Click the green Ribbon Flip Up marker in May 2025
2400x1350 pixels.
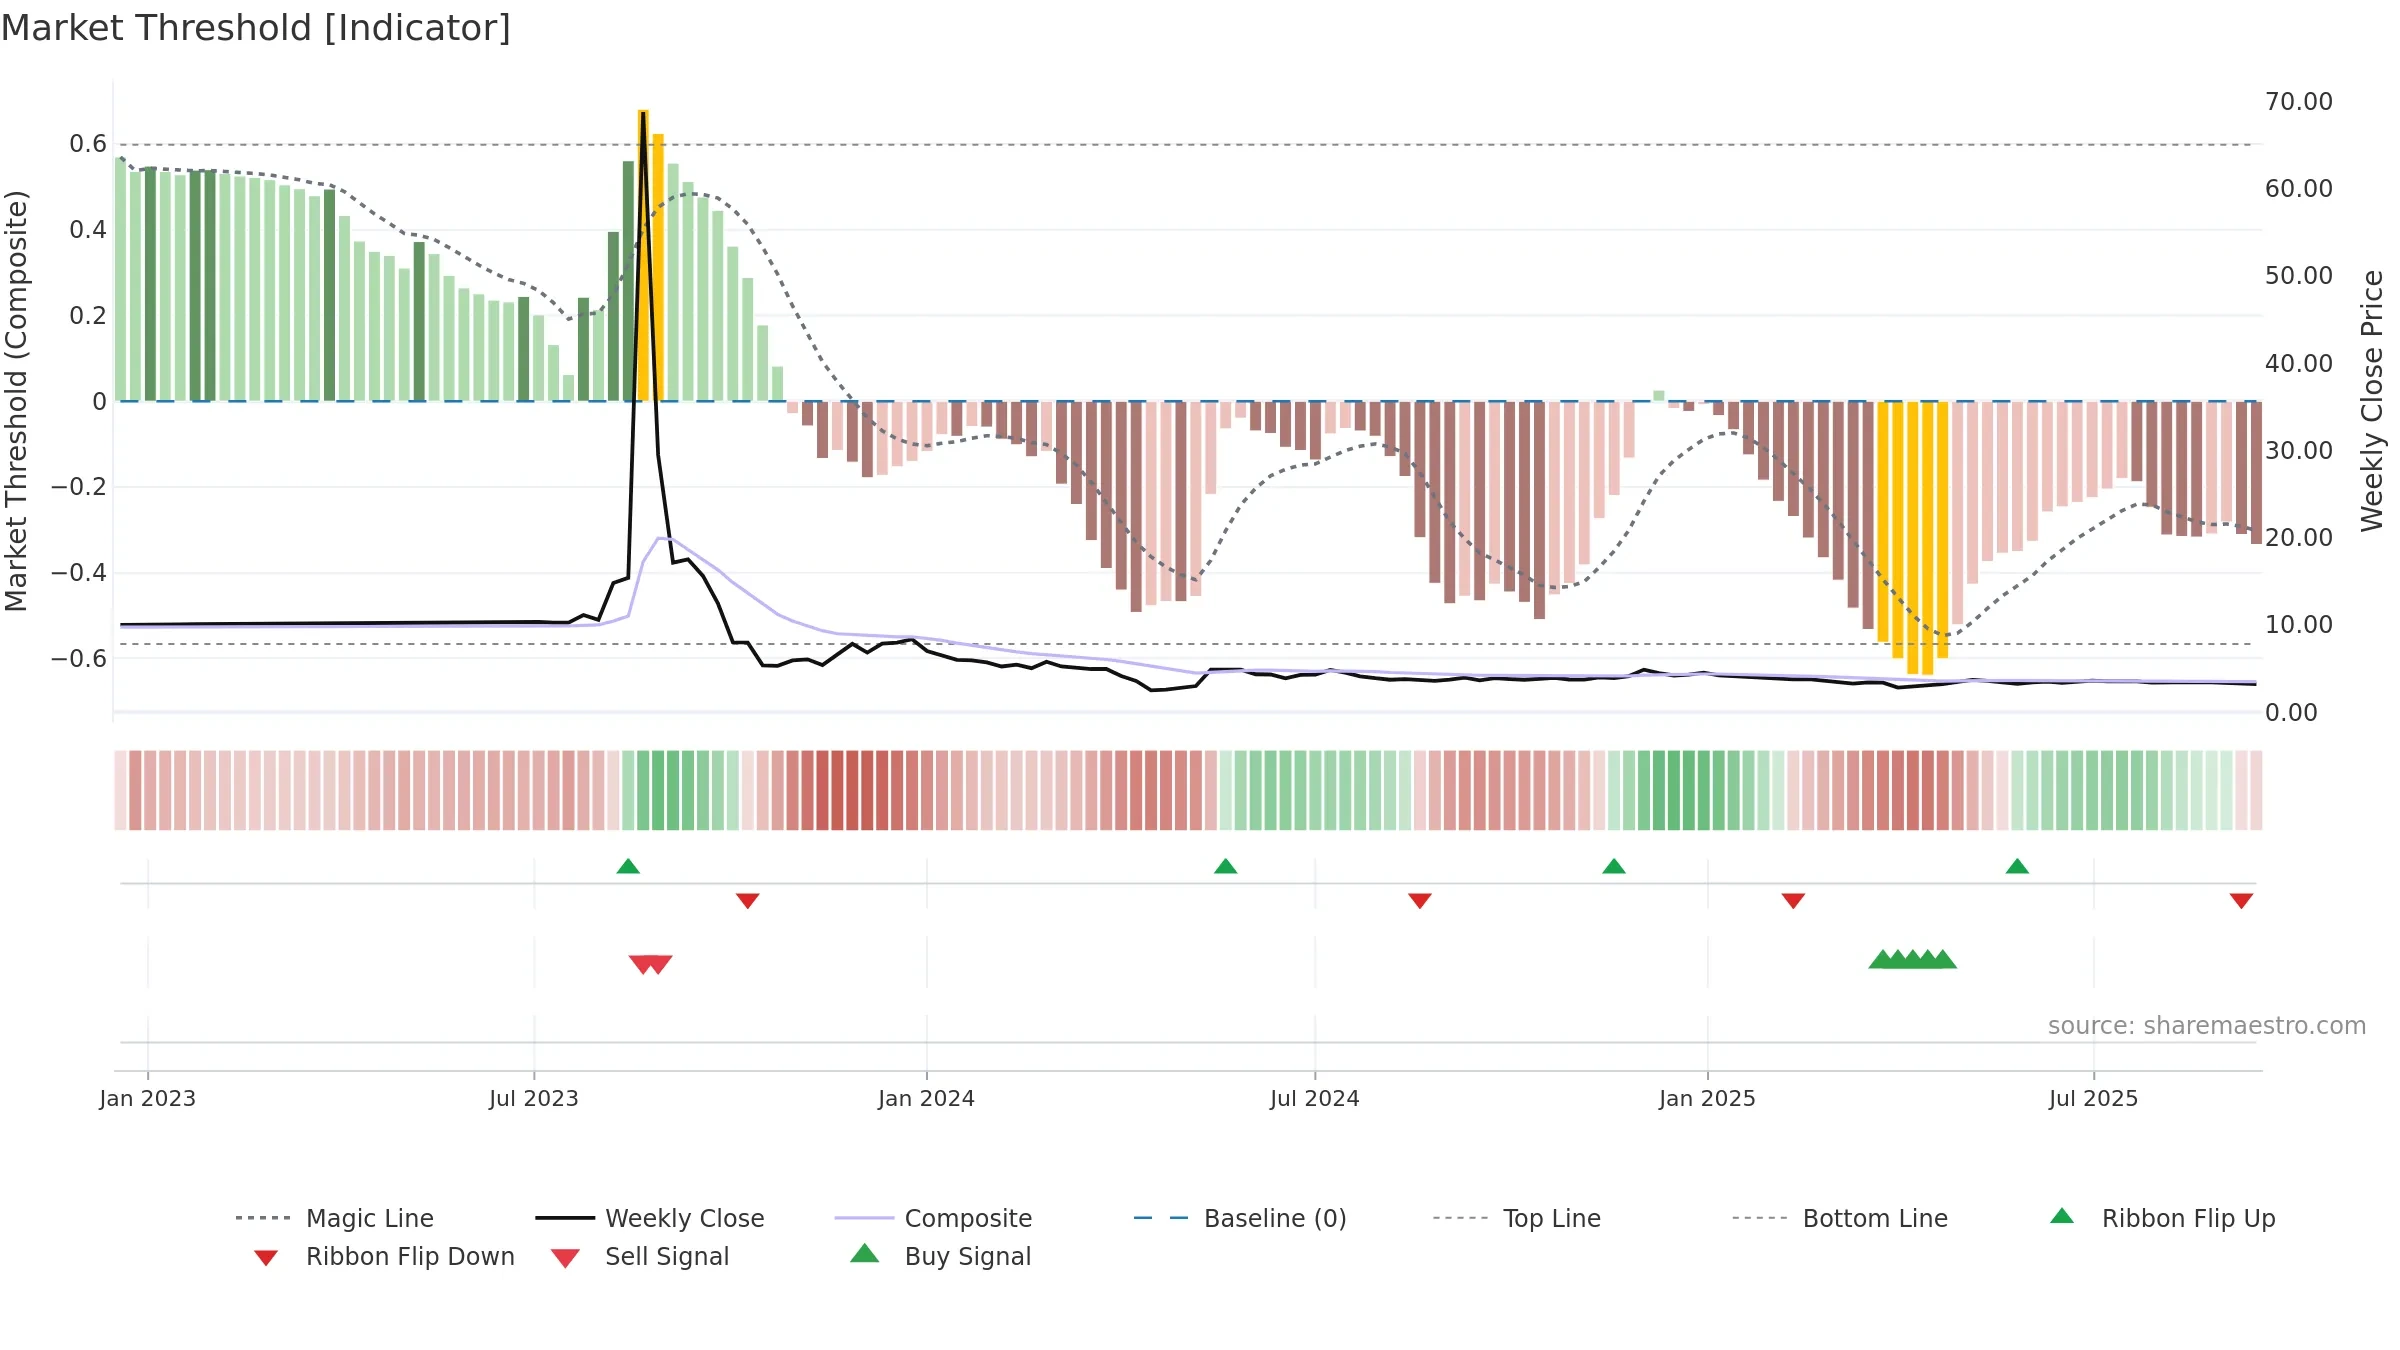coord(2017,866)
